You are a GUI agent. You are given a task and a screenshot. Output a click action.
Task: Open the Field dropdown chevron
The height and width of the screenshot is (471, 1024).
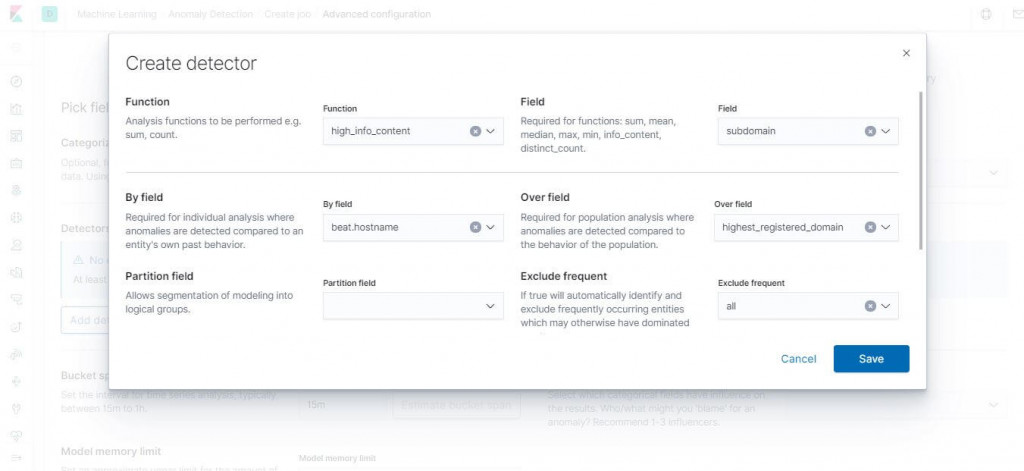886,131
